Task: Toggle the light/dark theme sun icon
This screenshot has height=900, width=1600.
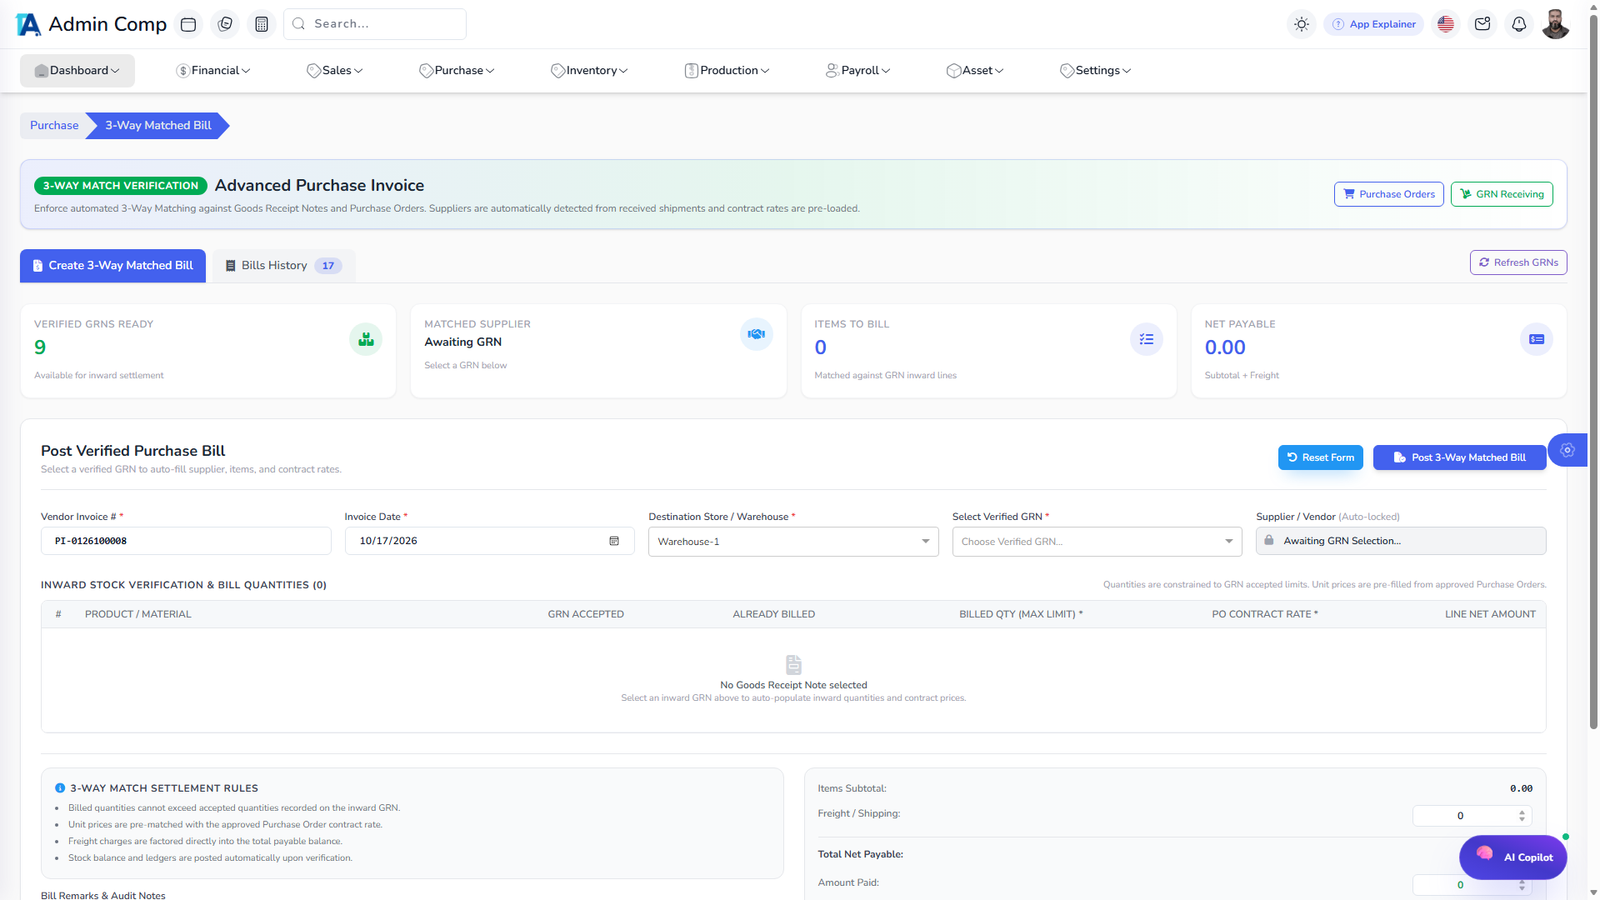Action: coord(1301,24)
